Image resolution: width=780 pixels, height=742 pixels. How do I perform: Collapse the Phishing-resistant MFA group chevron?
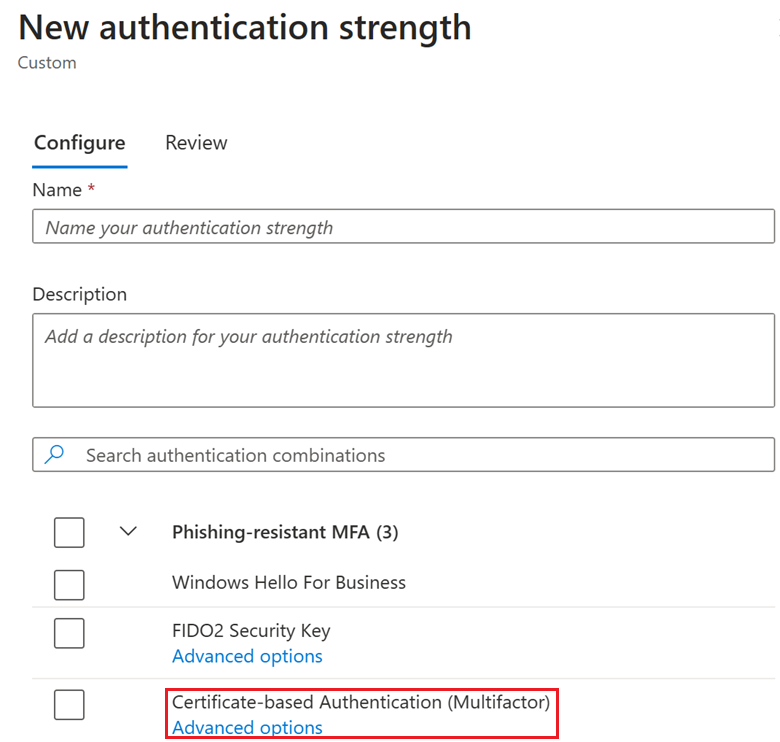(127, 532)
